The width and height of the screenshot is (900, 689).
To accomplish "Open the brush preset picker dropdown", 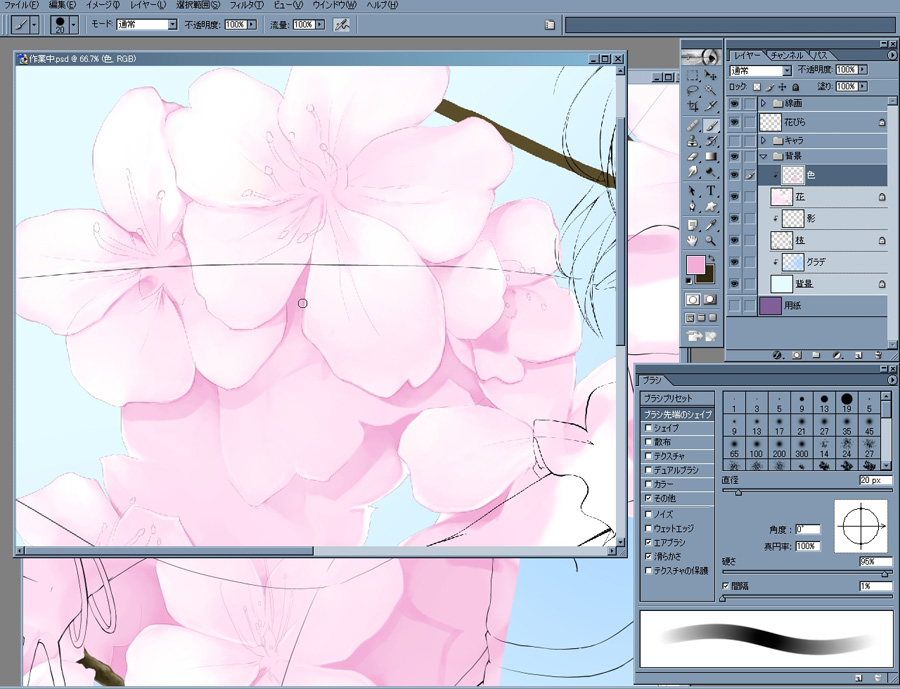I will [73, 25].
